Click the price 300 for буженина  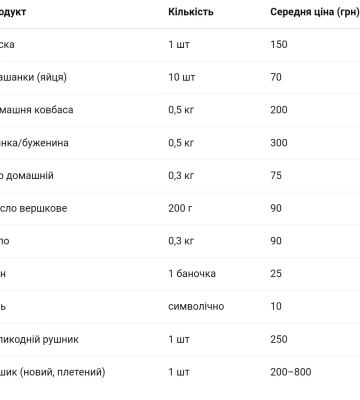[279, 143]
